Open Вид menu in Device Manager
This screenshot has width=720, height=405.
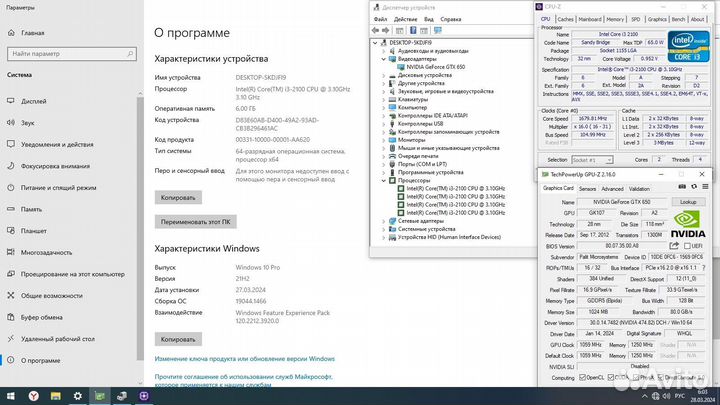click(428, 19)
